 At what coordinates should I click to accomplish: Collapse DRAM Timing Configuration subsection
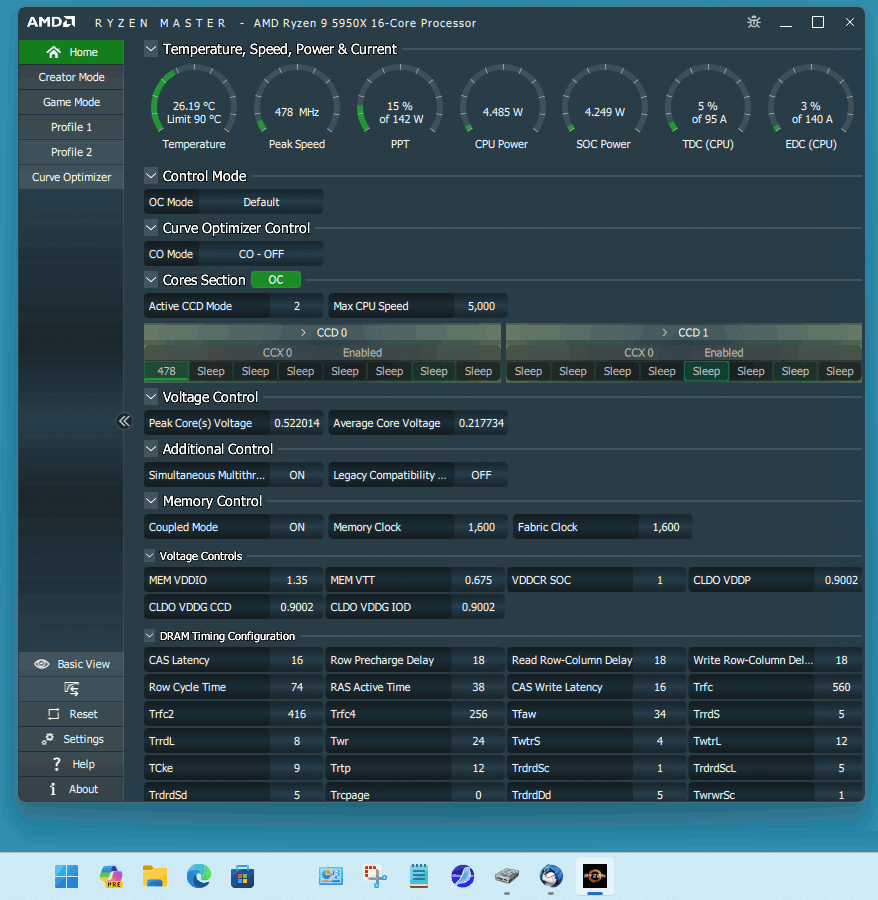click(x=150, y=635)
